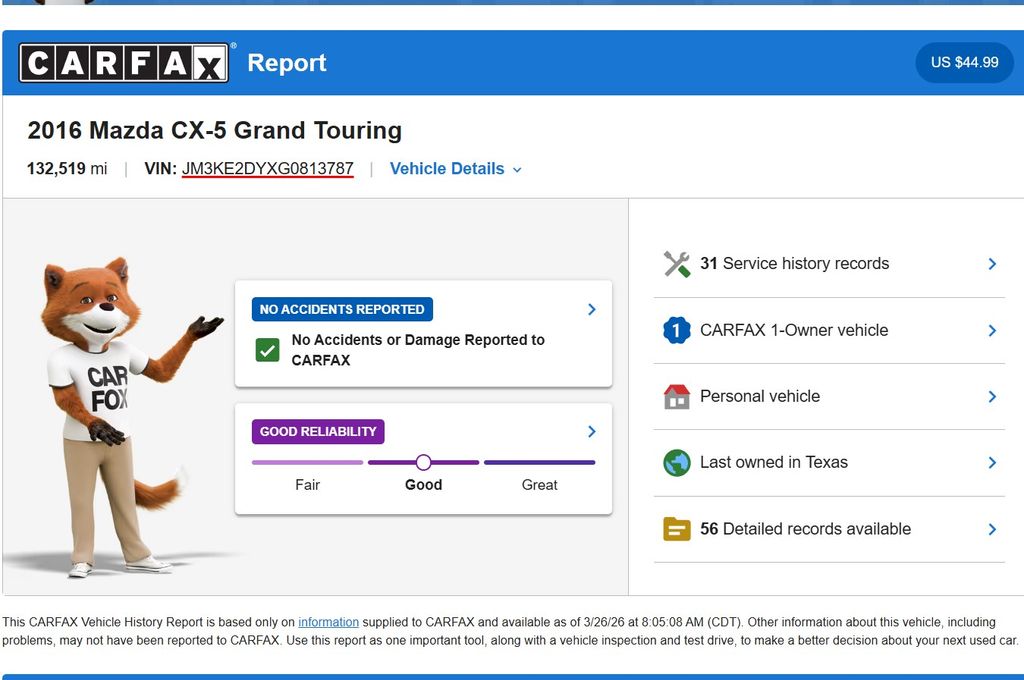
Task: Click the underlined VIN number
Action: (267, 169)
